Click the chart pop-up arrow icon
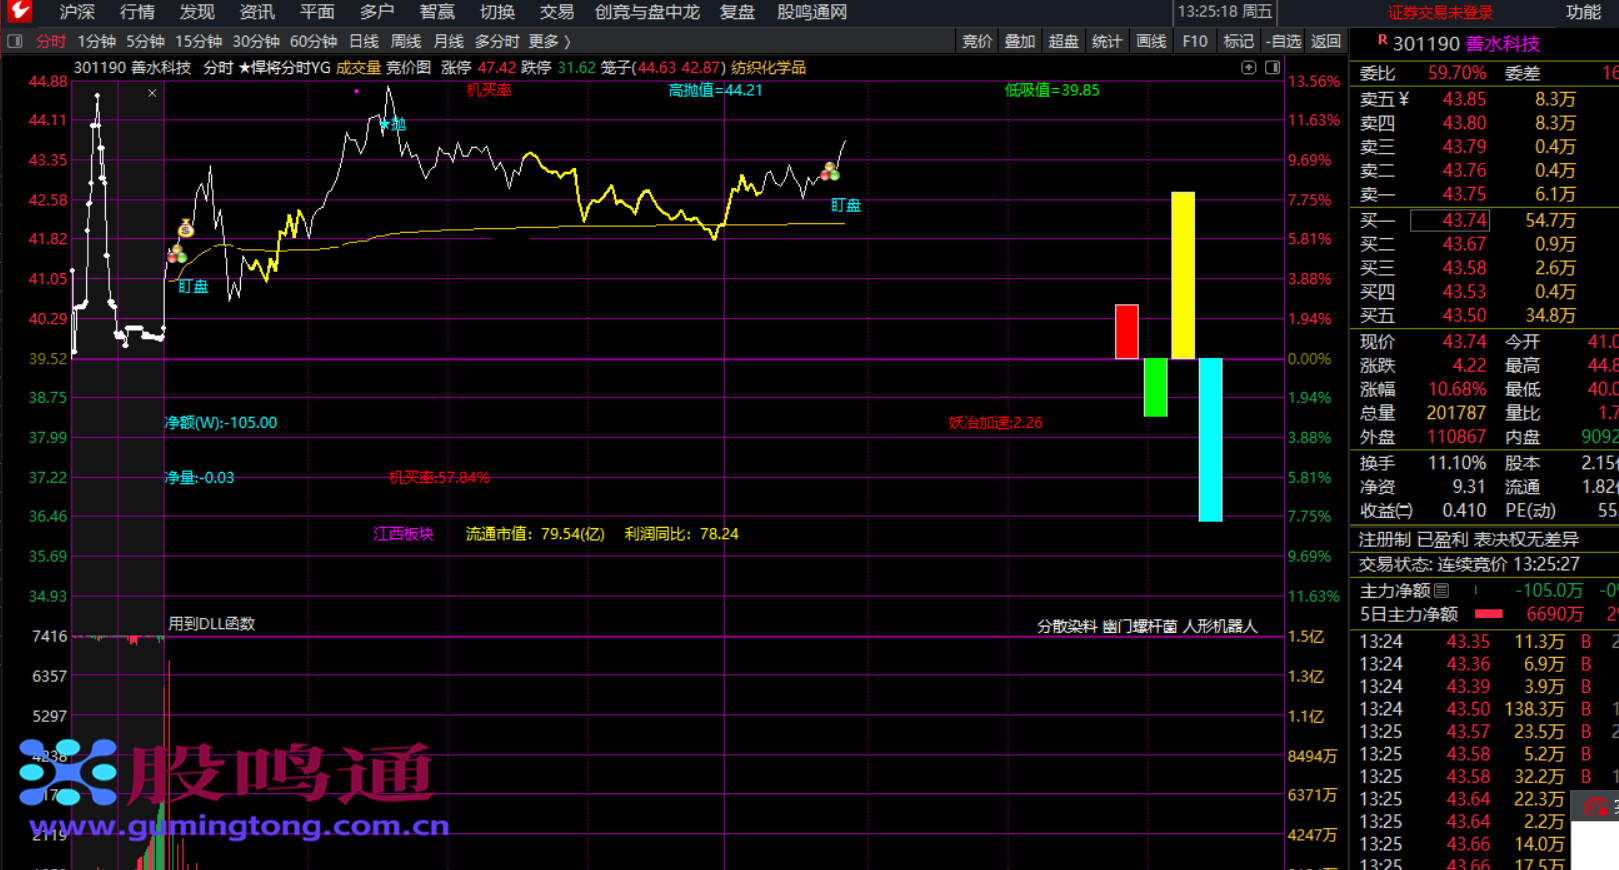1619x870 pixels. (x=1249, y=67)
